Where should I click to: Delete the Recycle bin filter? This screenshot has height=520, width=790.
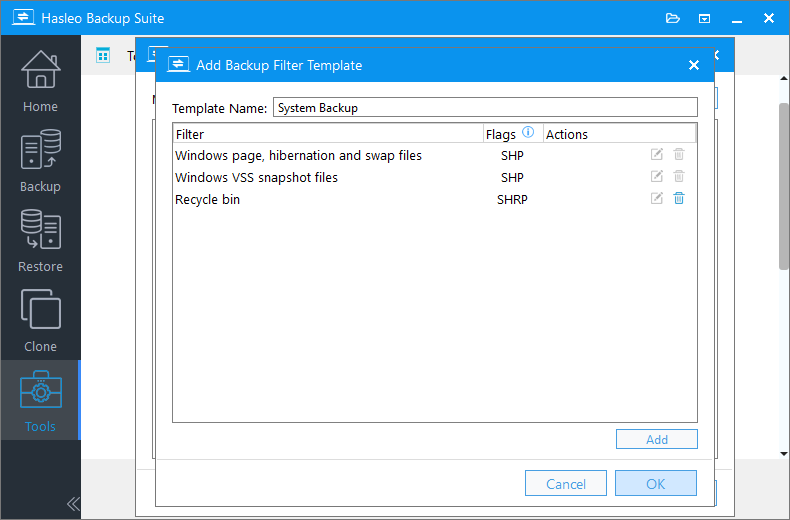click(x=679, y=199)
